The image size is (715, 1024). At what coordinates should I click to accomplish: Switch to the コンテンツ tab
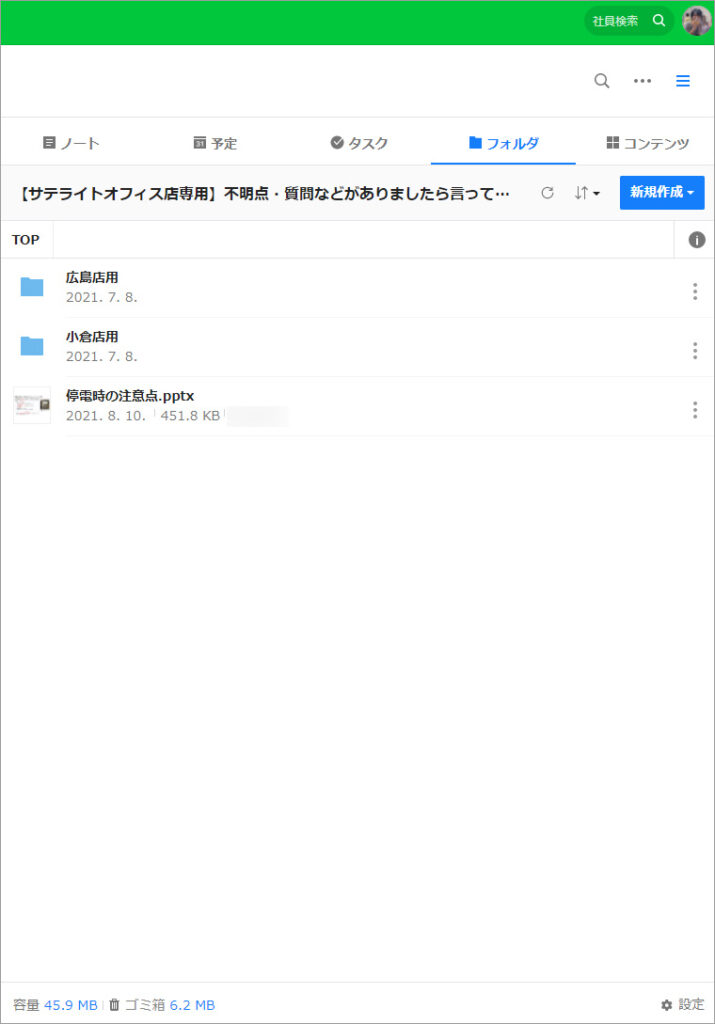[x=647, y=143]
